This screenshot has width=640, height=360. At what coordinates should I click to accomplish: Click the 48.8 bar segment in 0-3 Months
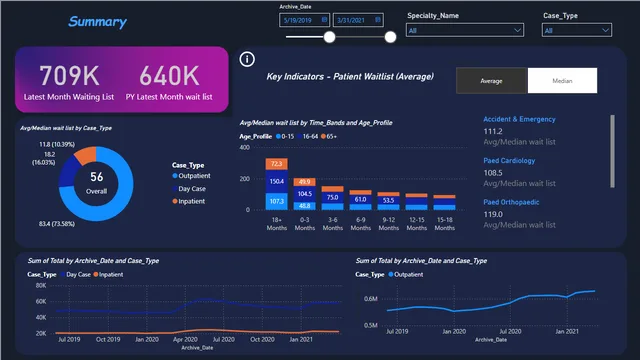click(304, 206)
